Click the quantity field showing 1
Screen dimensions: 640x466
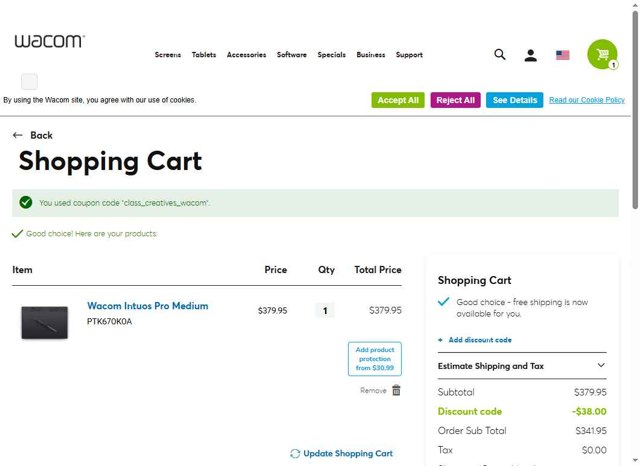325,311
